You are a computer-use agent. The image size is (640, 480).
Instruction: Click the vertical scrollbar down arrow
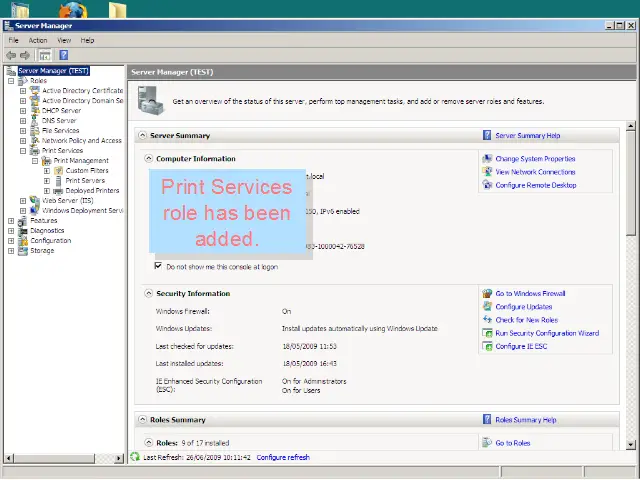point(631,444)
